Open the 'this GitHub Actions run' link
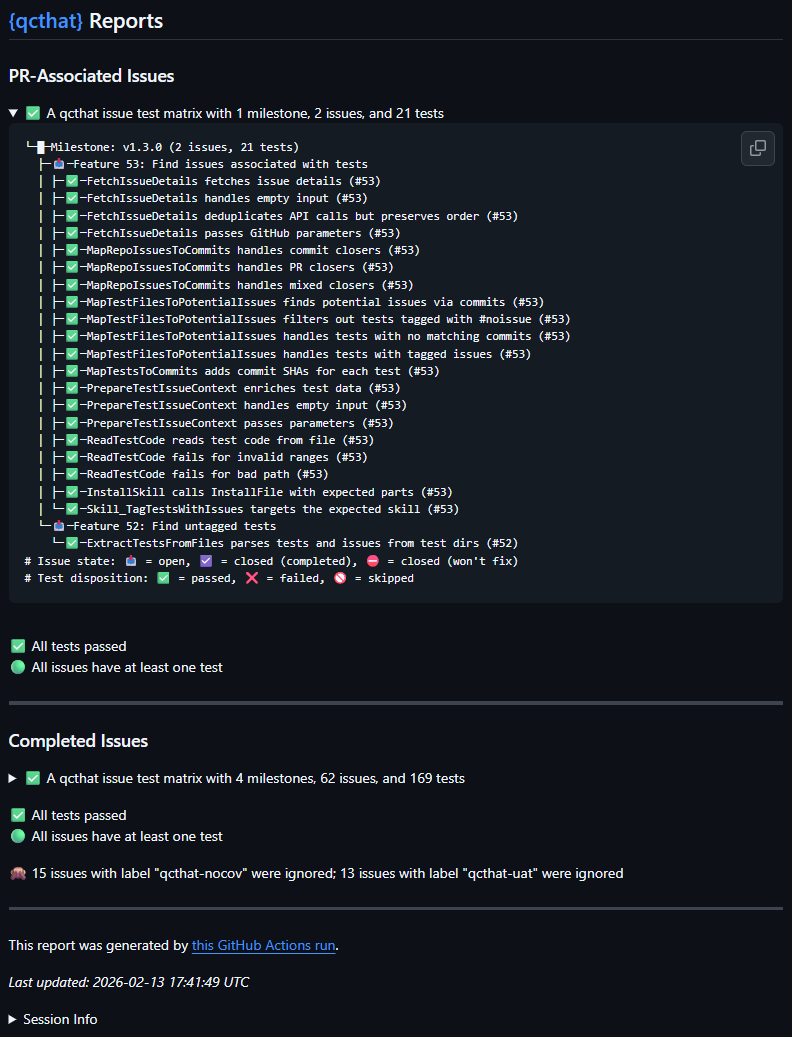This screenshot has height=1037, width=792. coord(263,945)
